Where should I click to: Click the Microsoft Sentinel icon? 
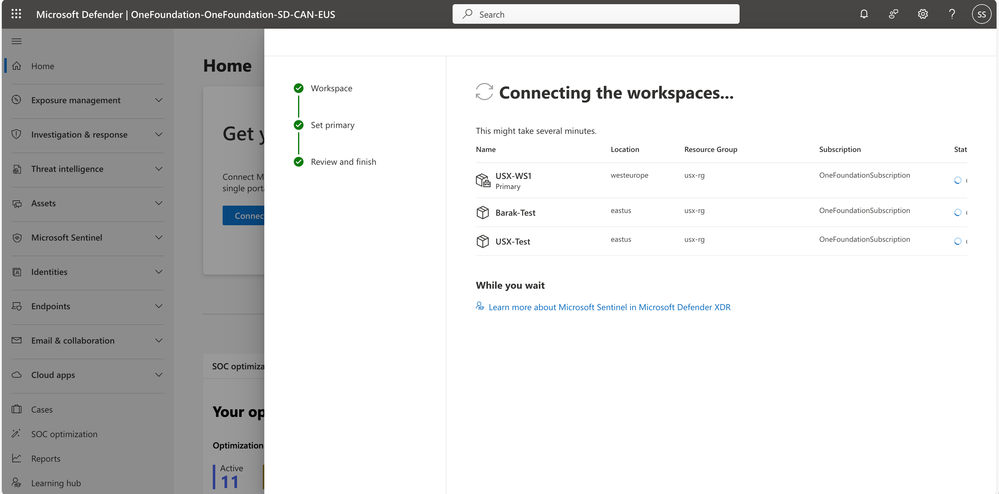[17, 237]
